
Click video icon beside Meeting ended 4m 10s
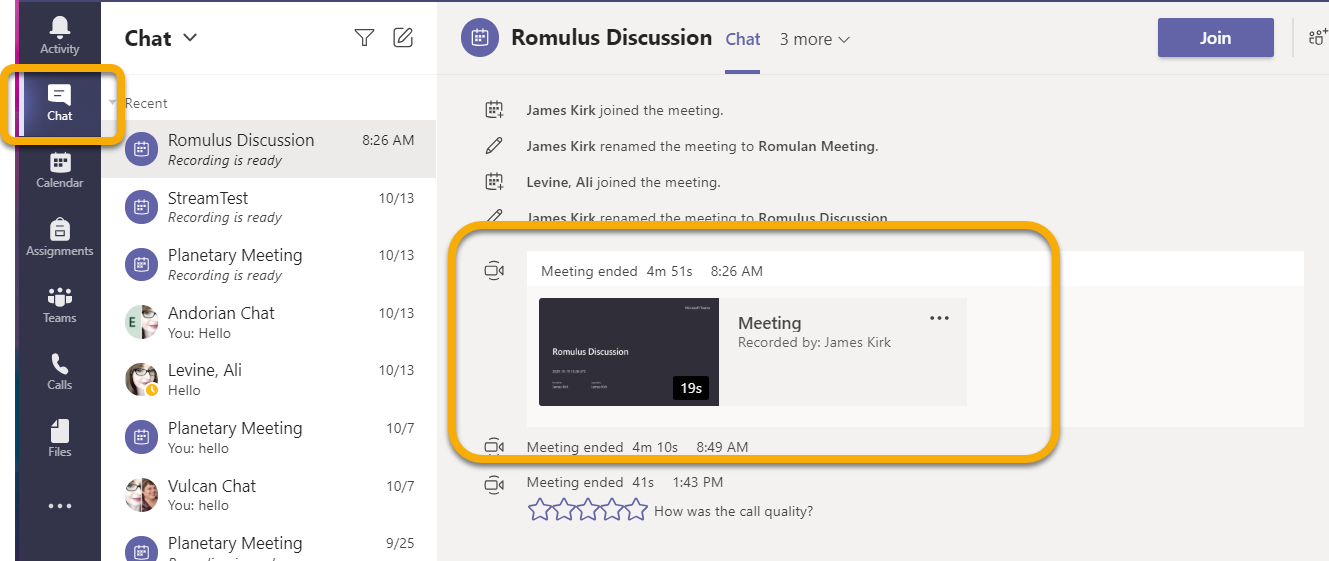[x=493, y=447]
